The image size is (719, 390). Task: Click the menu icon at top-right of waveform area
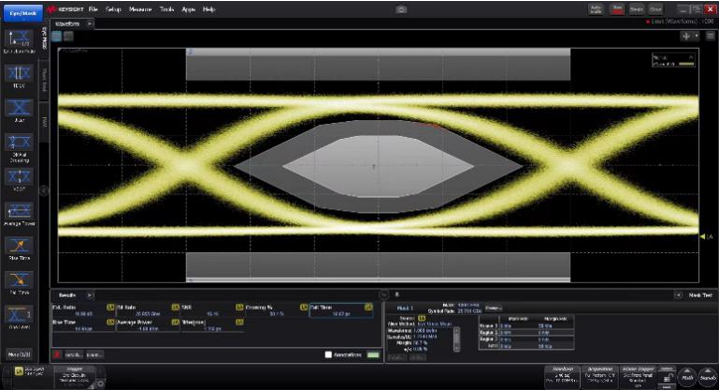tap(710, 36)
